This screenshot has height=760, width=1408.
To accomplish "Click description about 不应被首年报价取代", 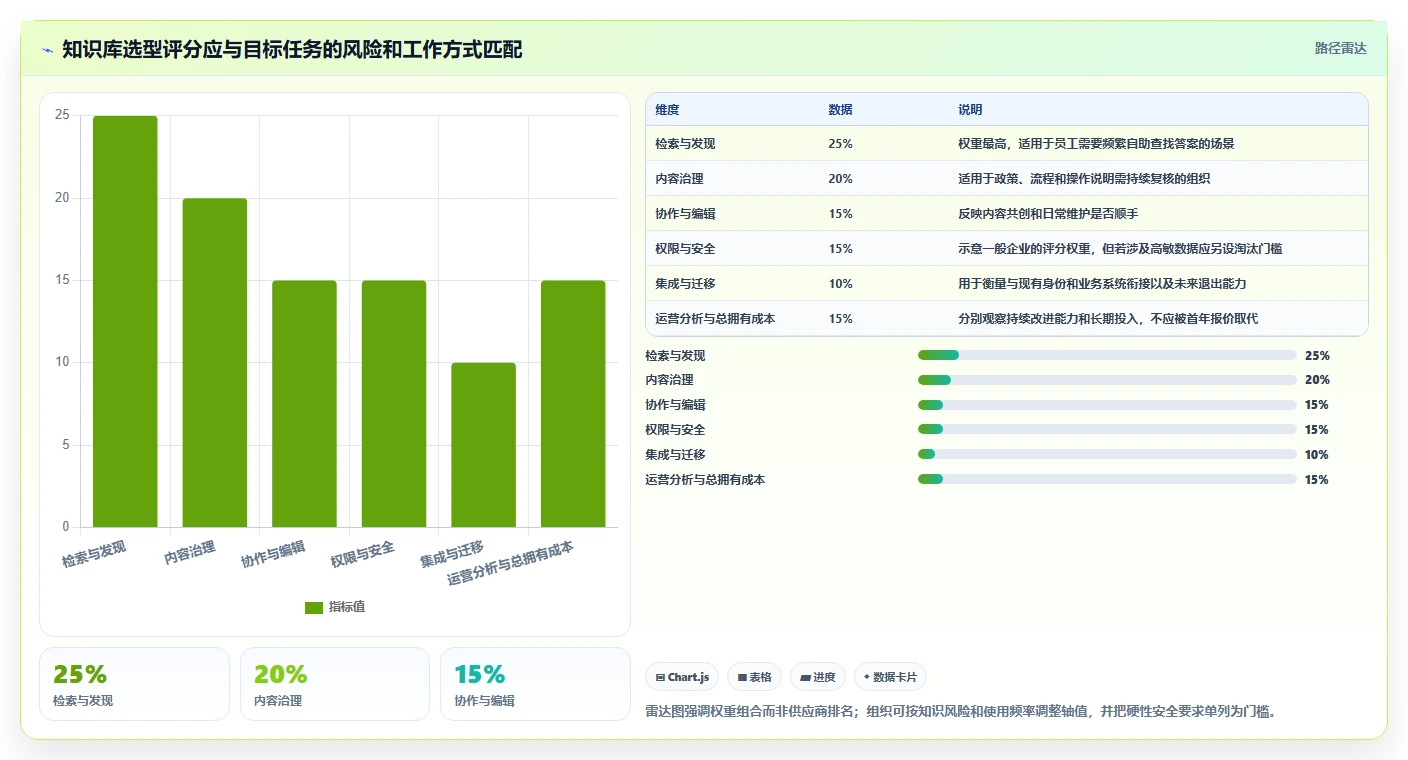I will [x=1108, y=319].
